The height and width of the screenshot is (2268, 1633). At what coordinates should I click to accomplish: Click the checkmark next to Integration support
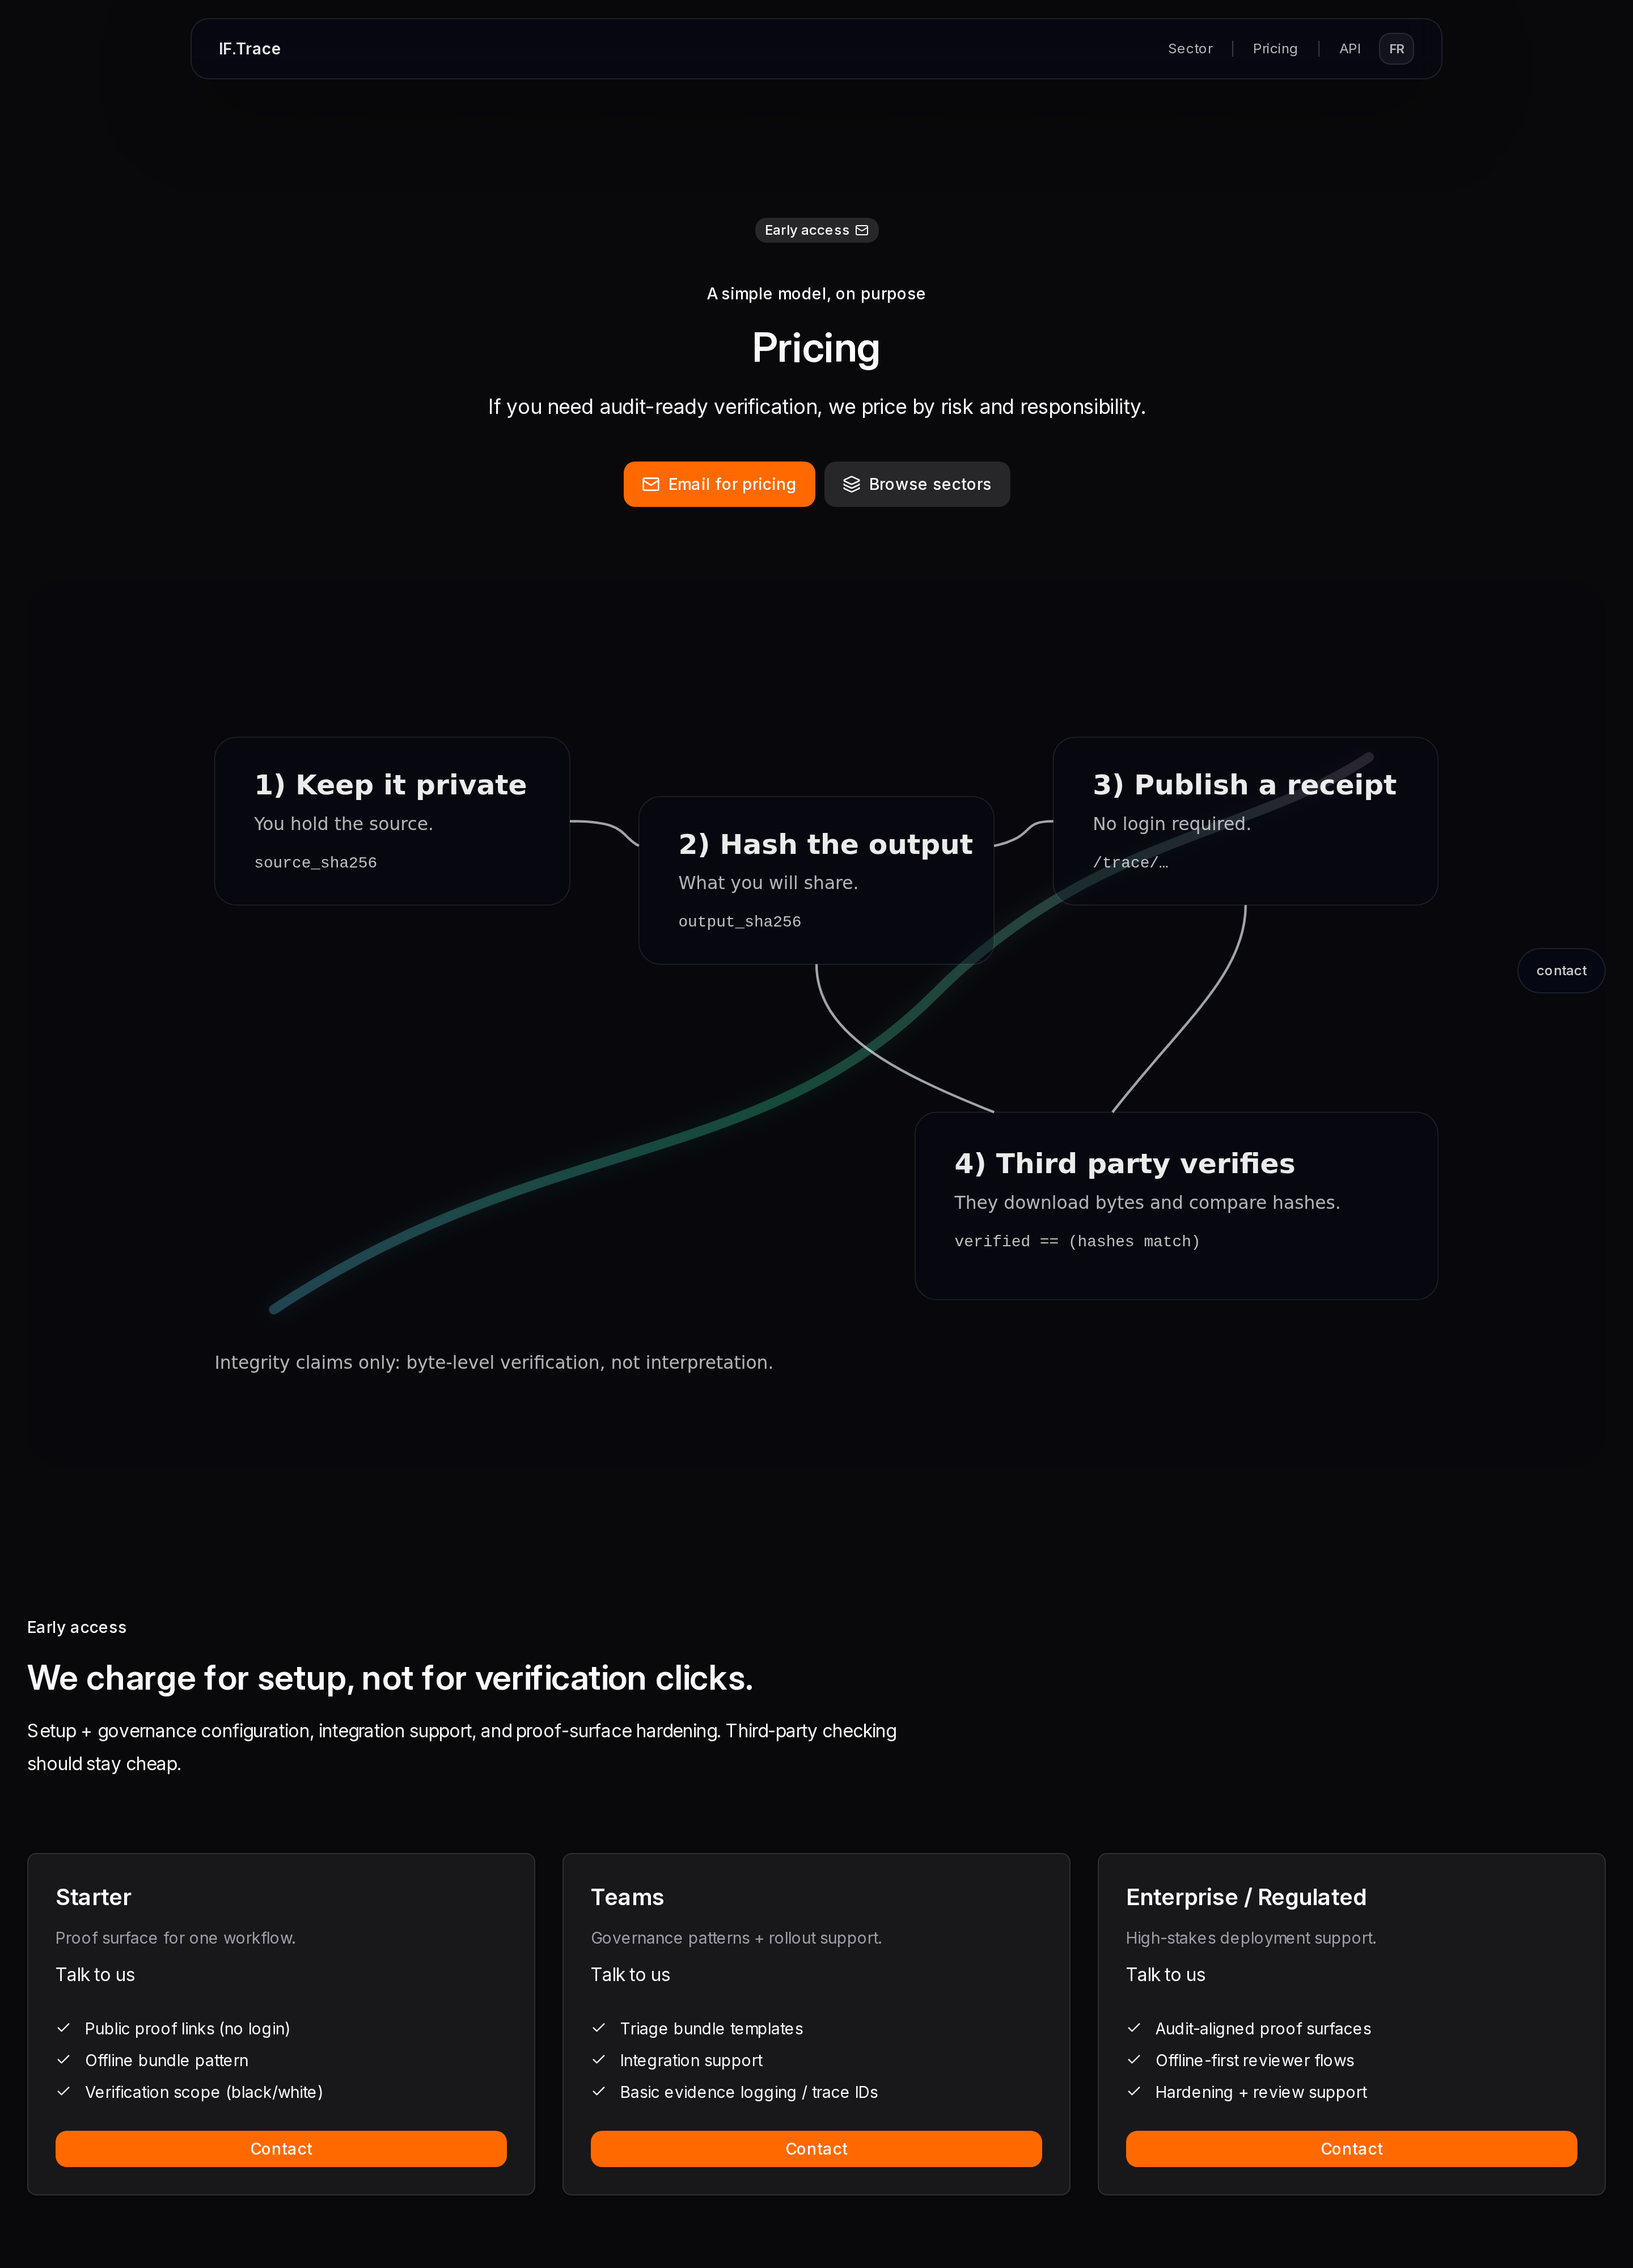click(x=599, y=2060)
